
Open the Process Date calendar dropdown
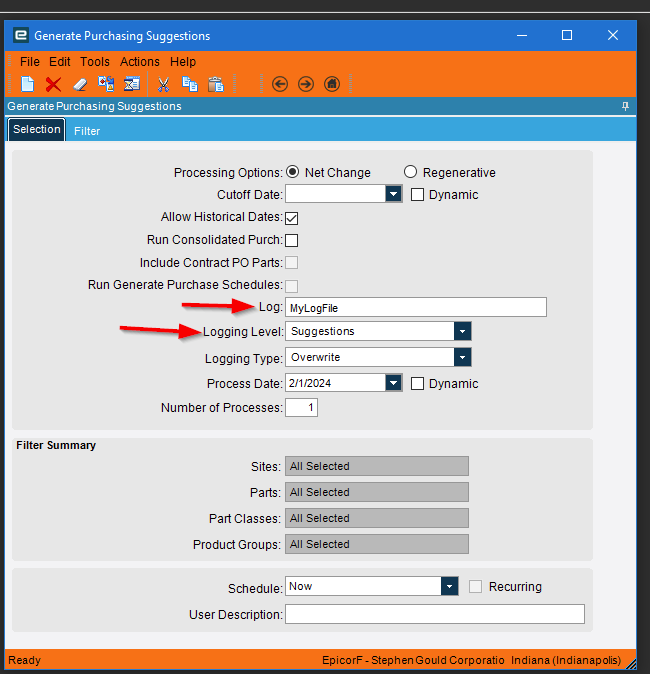(x=393, y=382)
